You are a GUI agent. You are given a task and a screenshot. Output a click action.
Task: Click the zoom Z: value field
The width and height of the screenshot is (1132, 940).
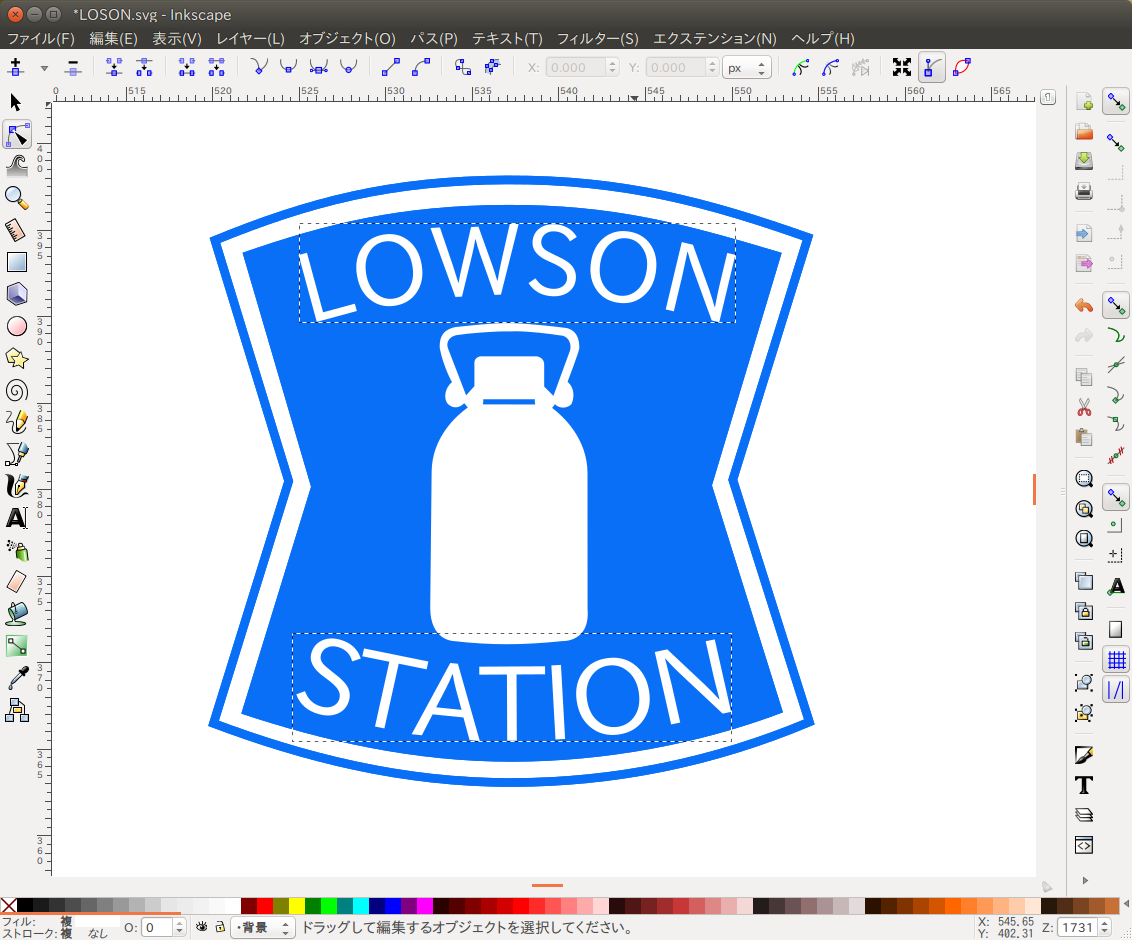pyautogui.click(x=1077, y=928)
